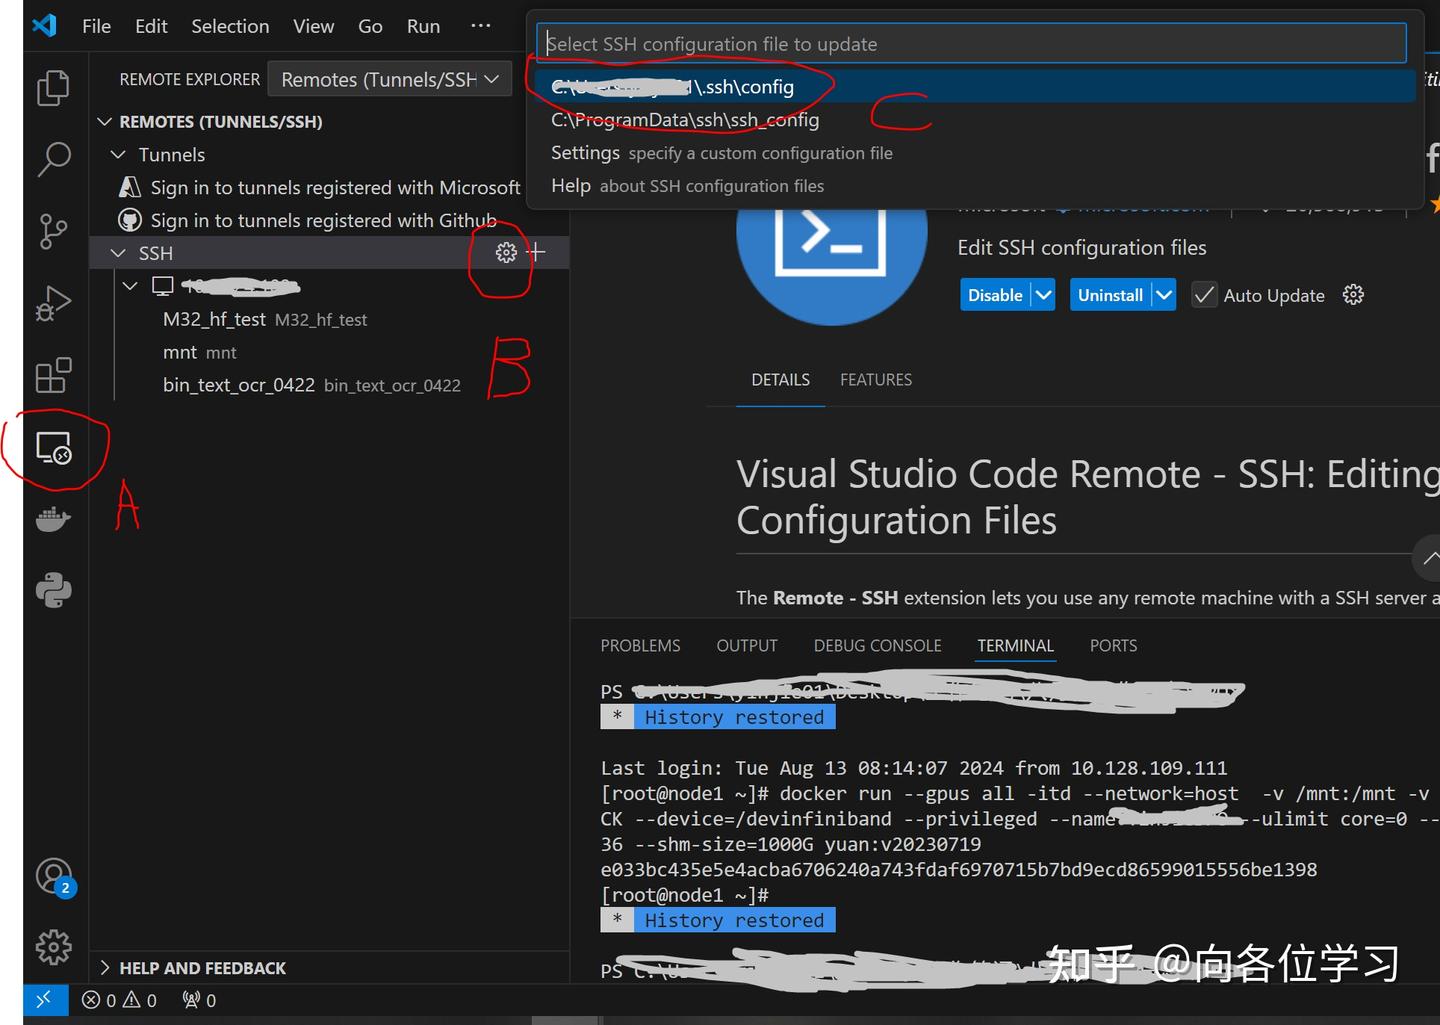1440x1025 pixels.
Task: Switch to the DEBUG CONSOLE tab
Action: pos(877,645)
